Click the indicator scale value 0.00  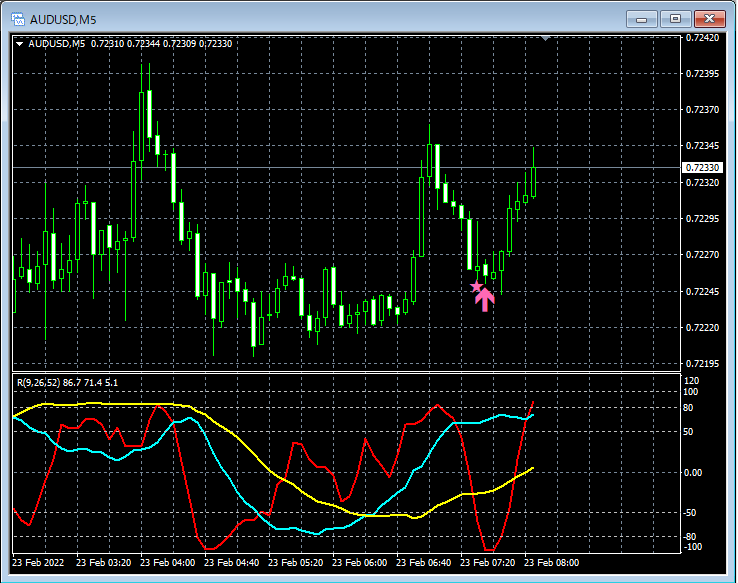click(693, 472)
